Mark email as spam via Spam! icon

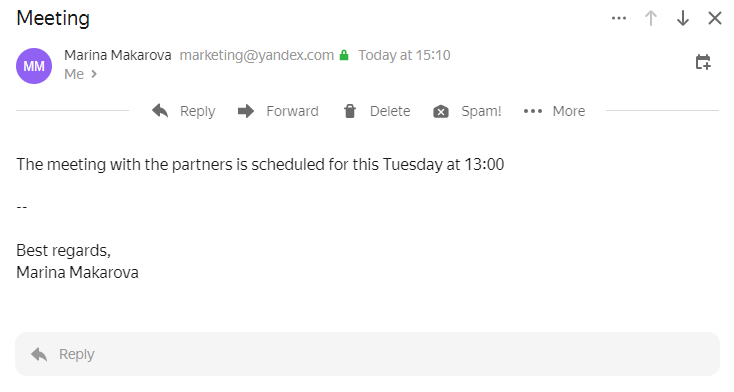pos(440,111)
